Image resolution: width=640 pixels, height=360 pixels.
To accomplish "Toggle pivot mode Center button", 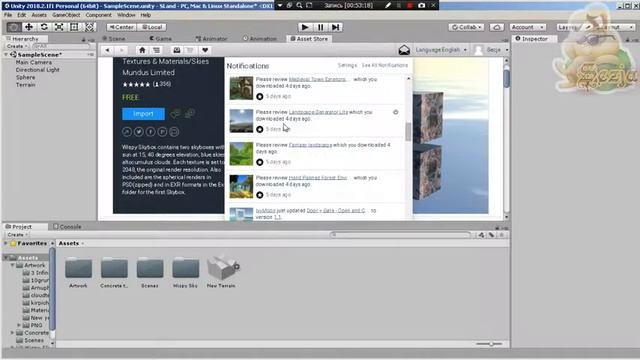I will [121, 27].
